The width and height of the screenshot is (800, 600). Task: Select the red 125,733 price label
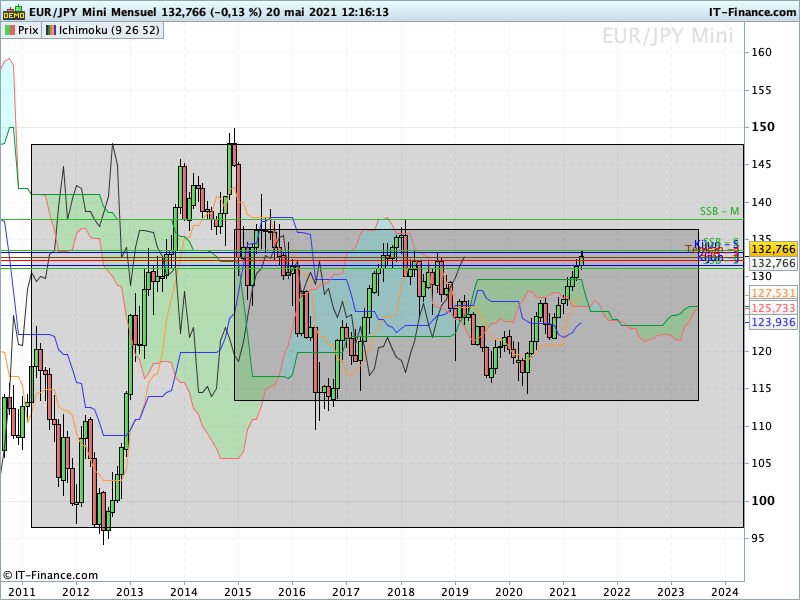(x=772, y=308)
